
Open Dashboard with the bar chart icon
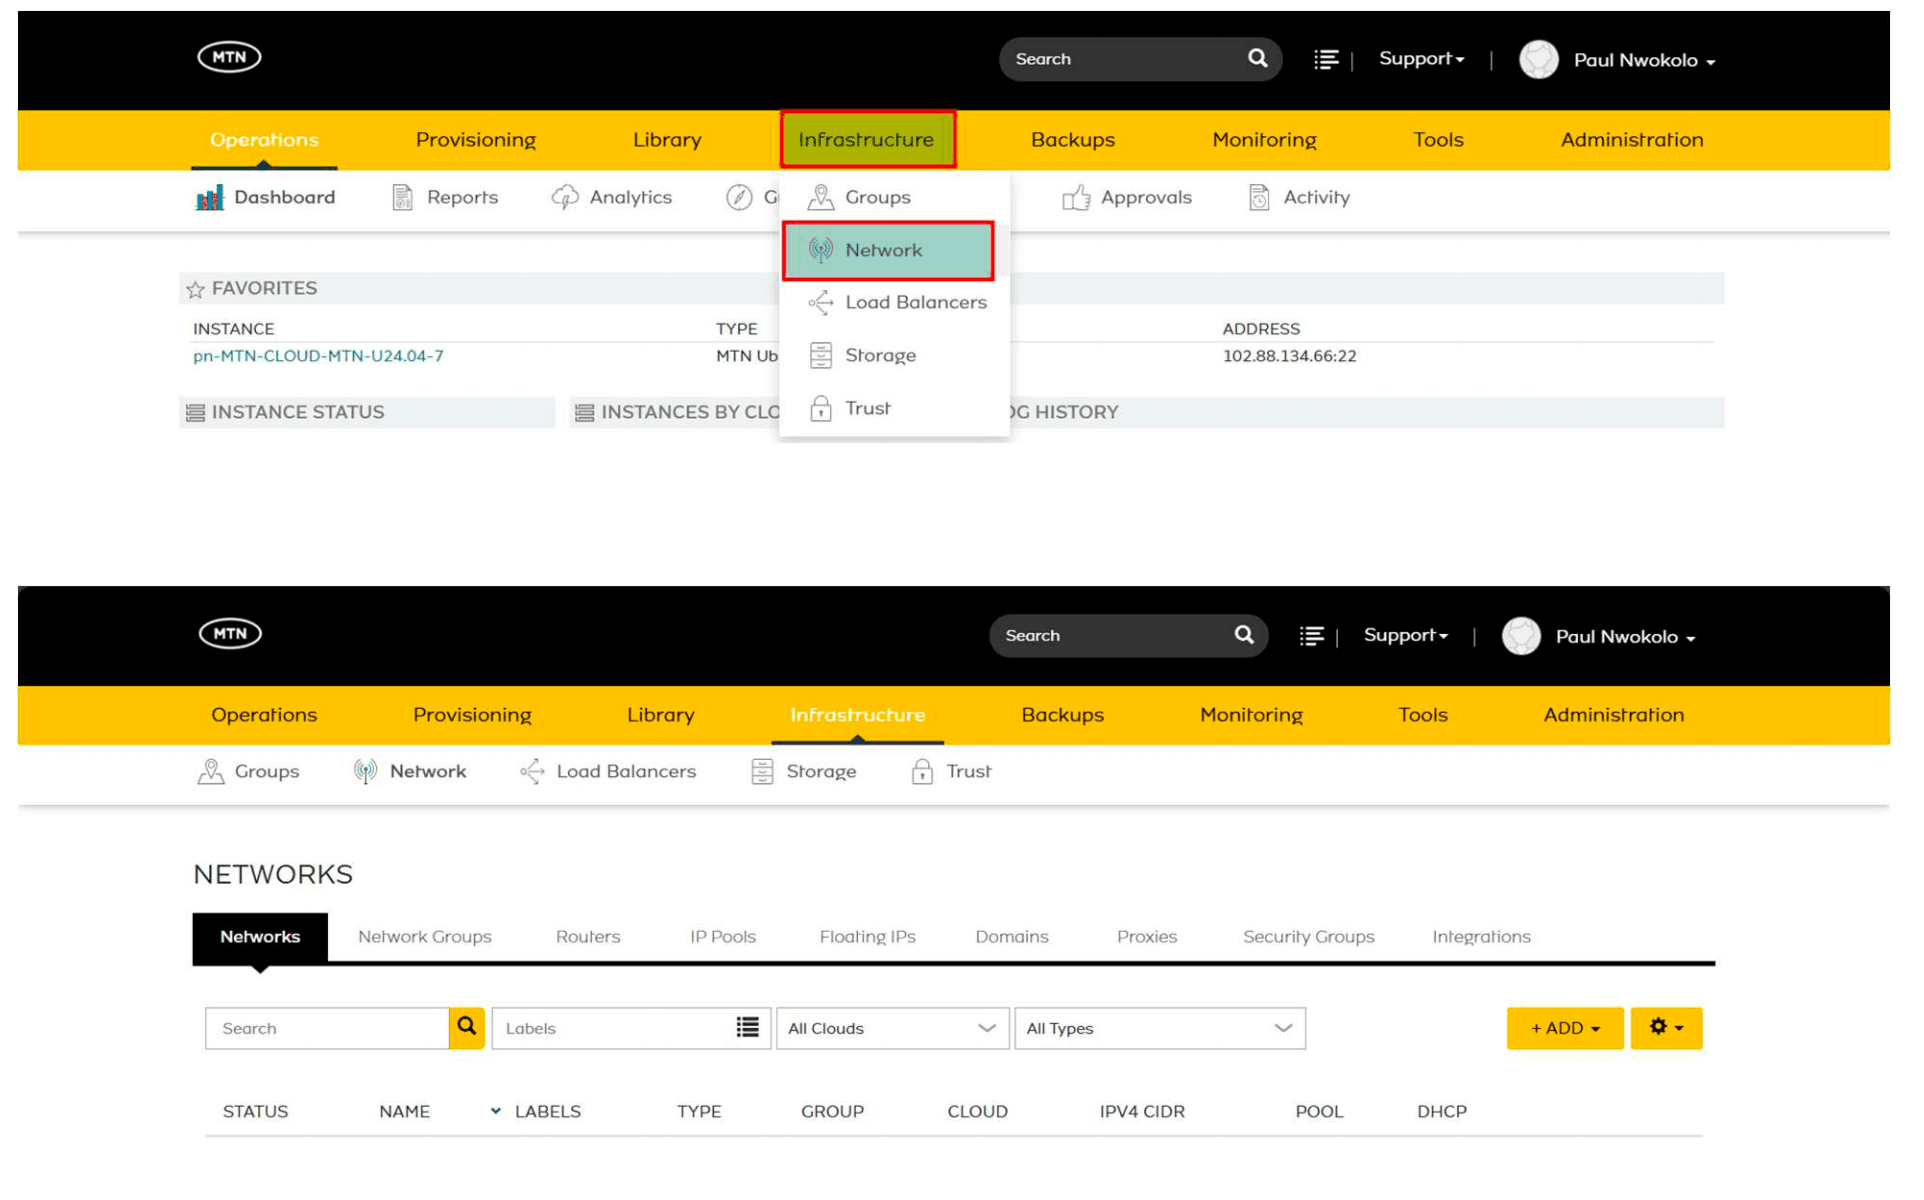[265, 197]
